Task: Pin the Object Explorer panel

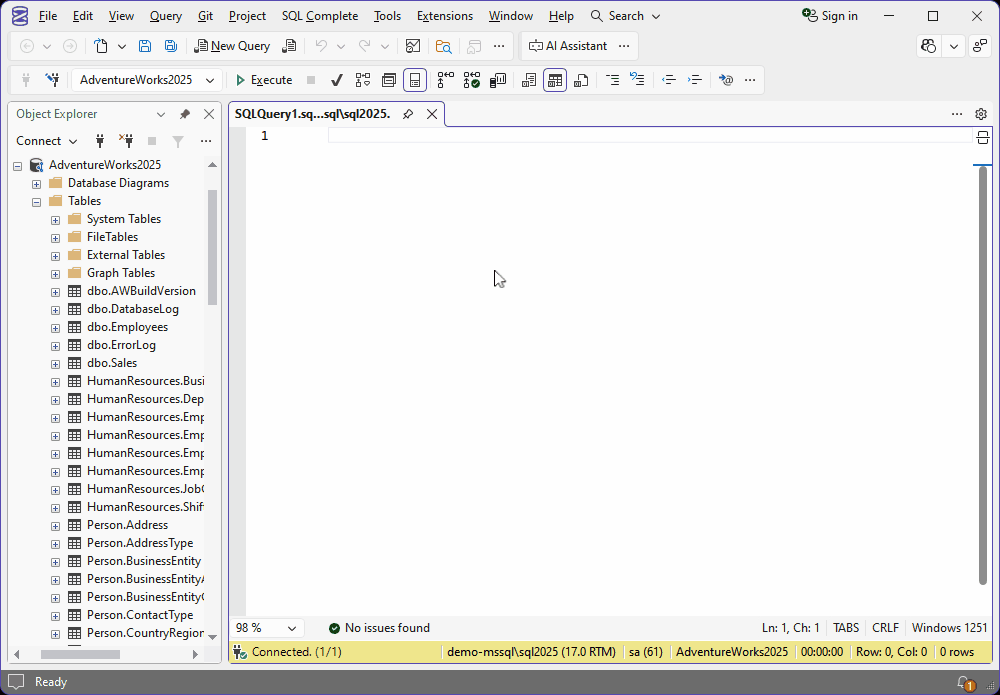Action: 185,114
